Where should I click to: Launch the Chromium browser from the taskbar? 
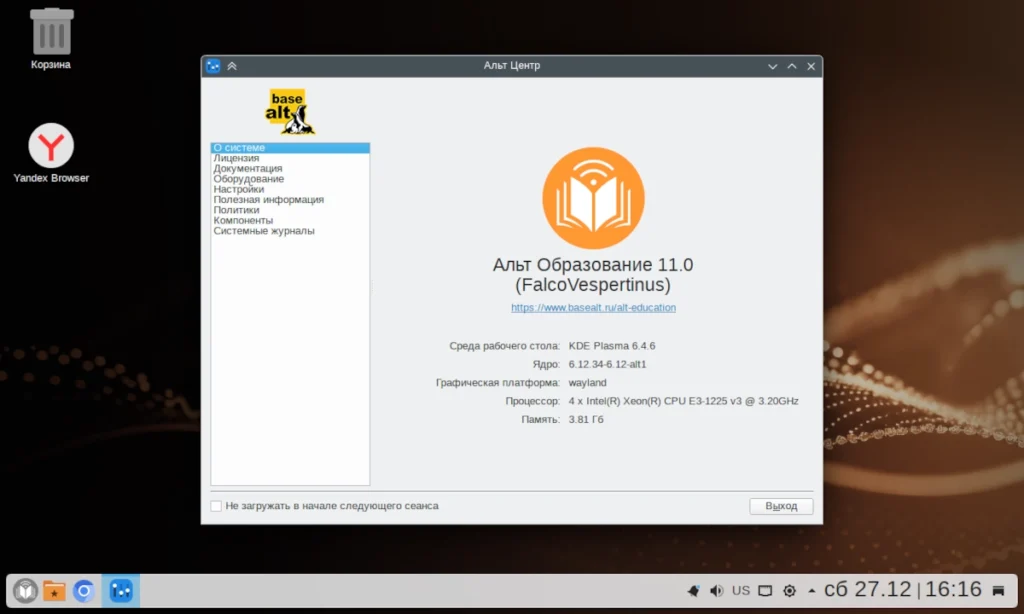(x=84, y=591)
